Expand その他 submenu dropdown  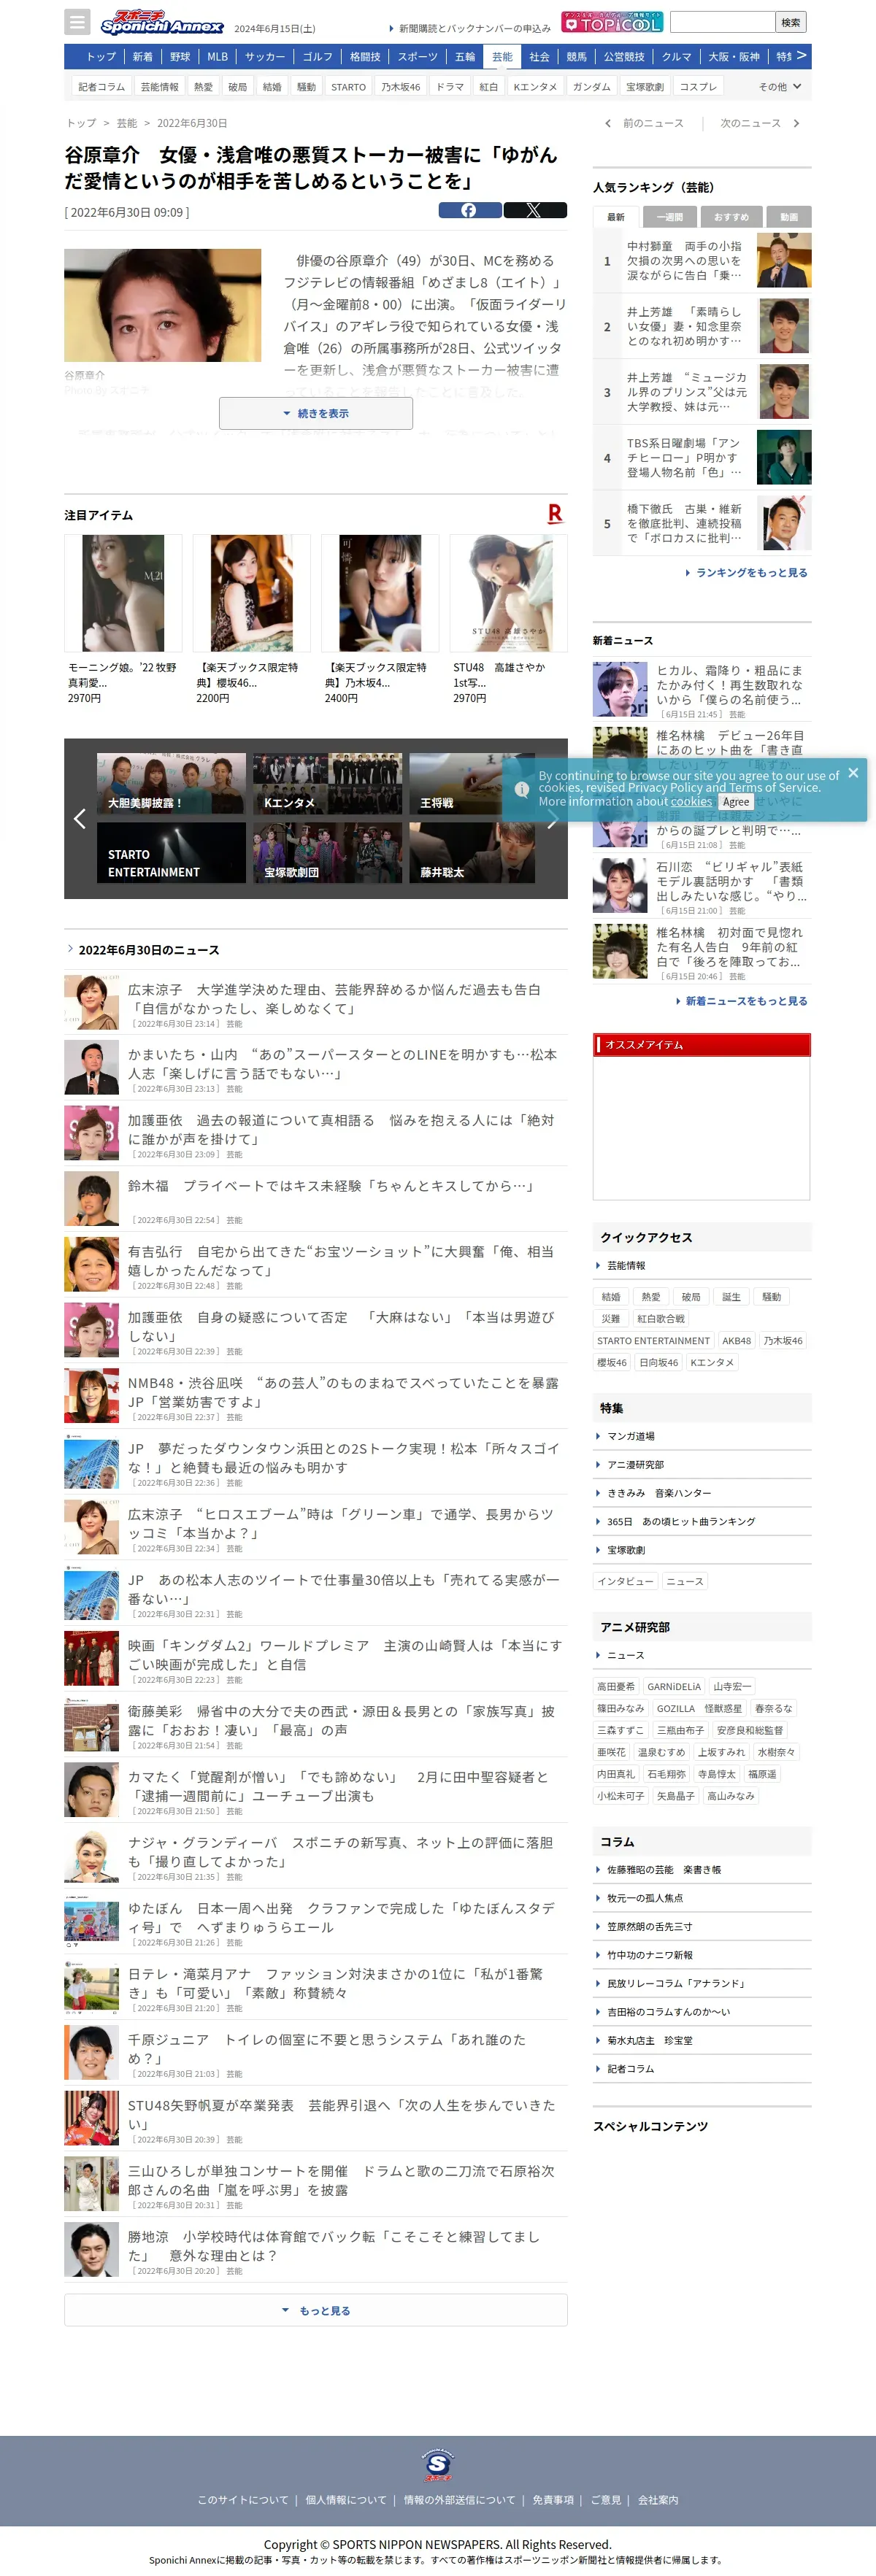pos(780,87)
